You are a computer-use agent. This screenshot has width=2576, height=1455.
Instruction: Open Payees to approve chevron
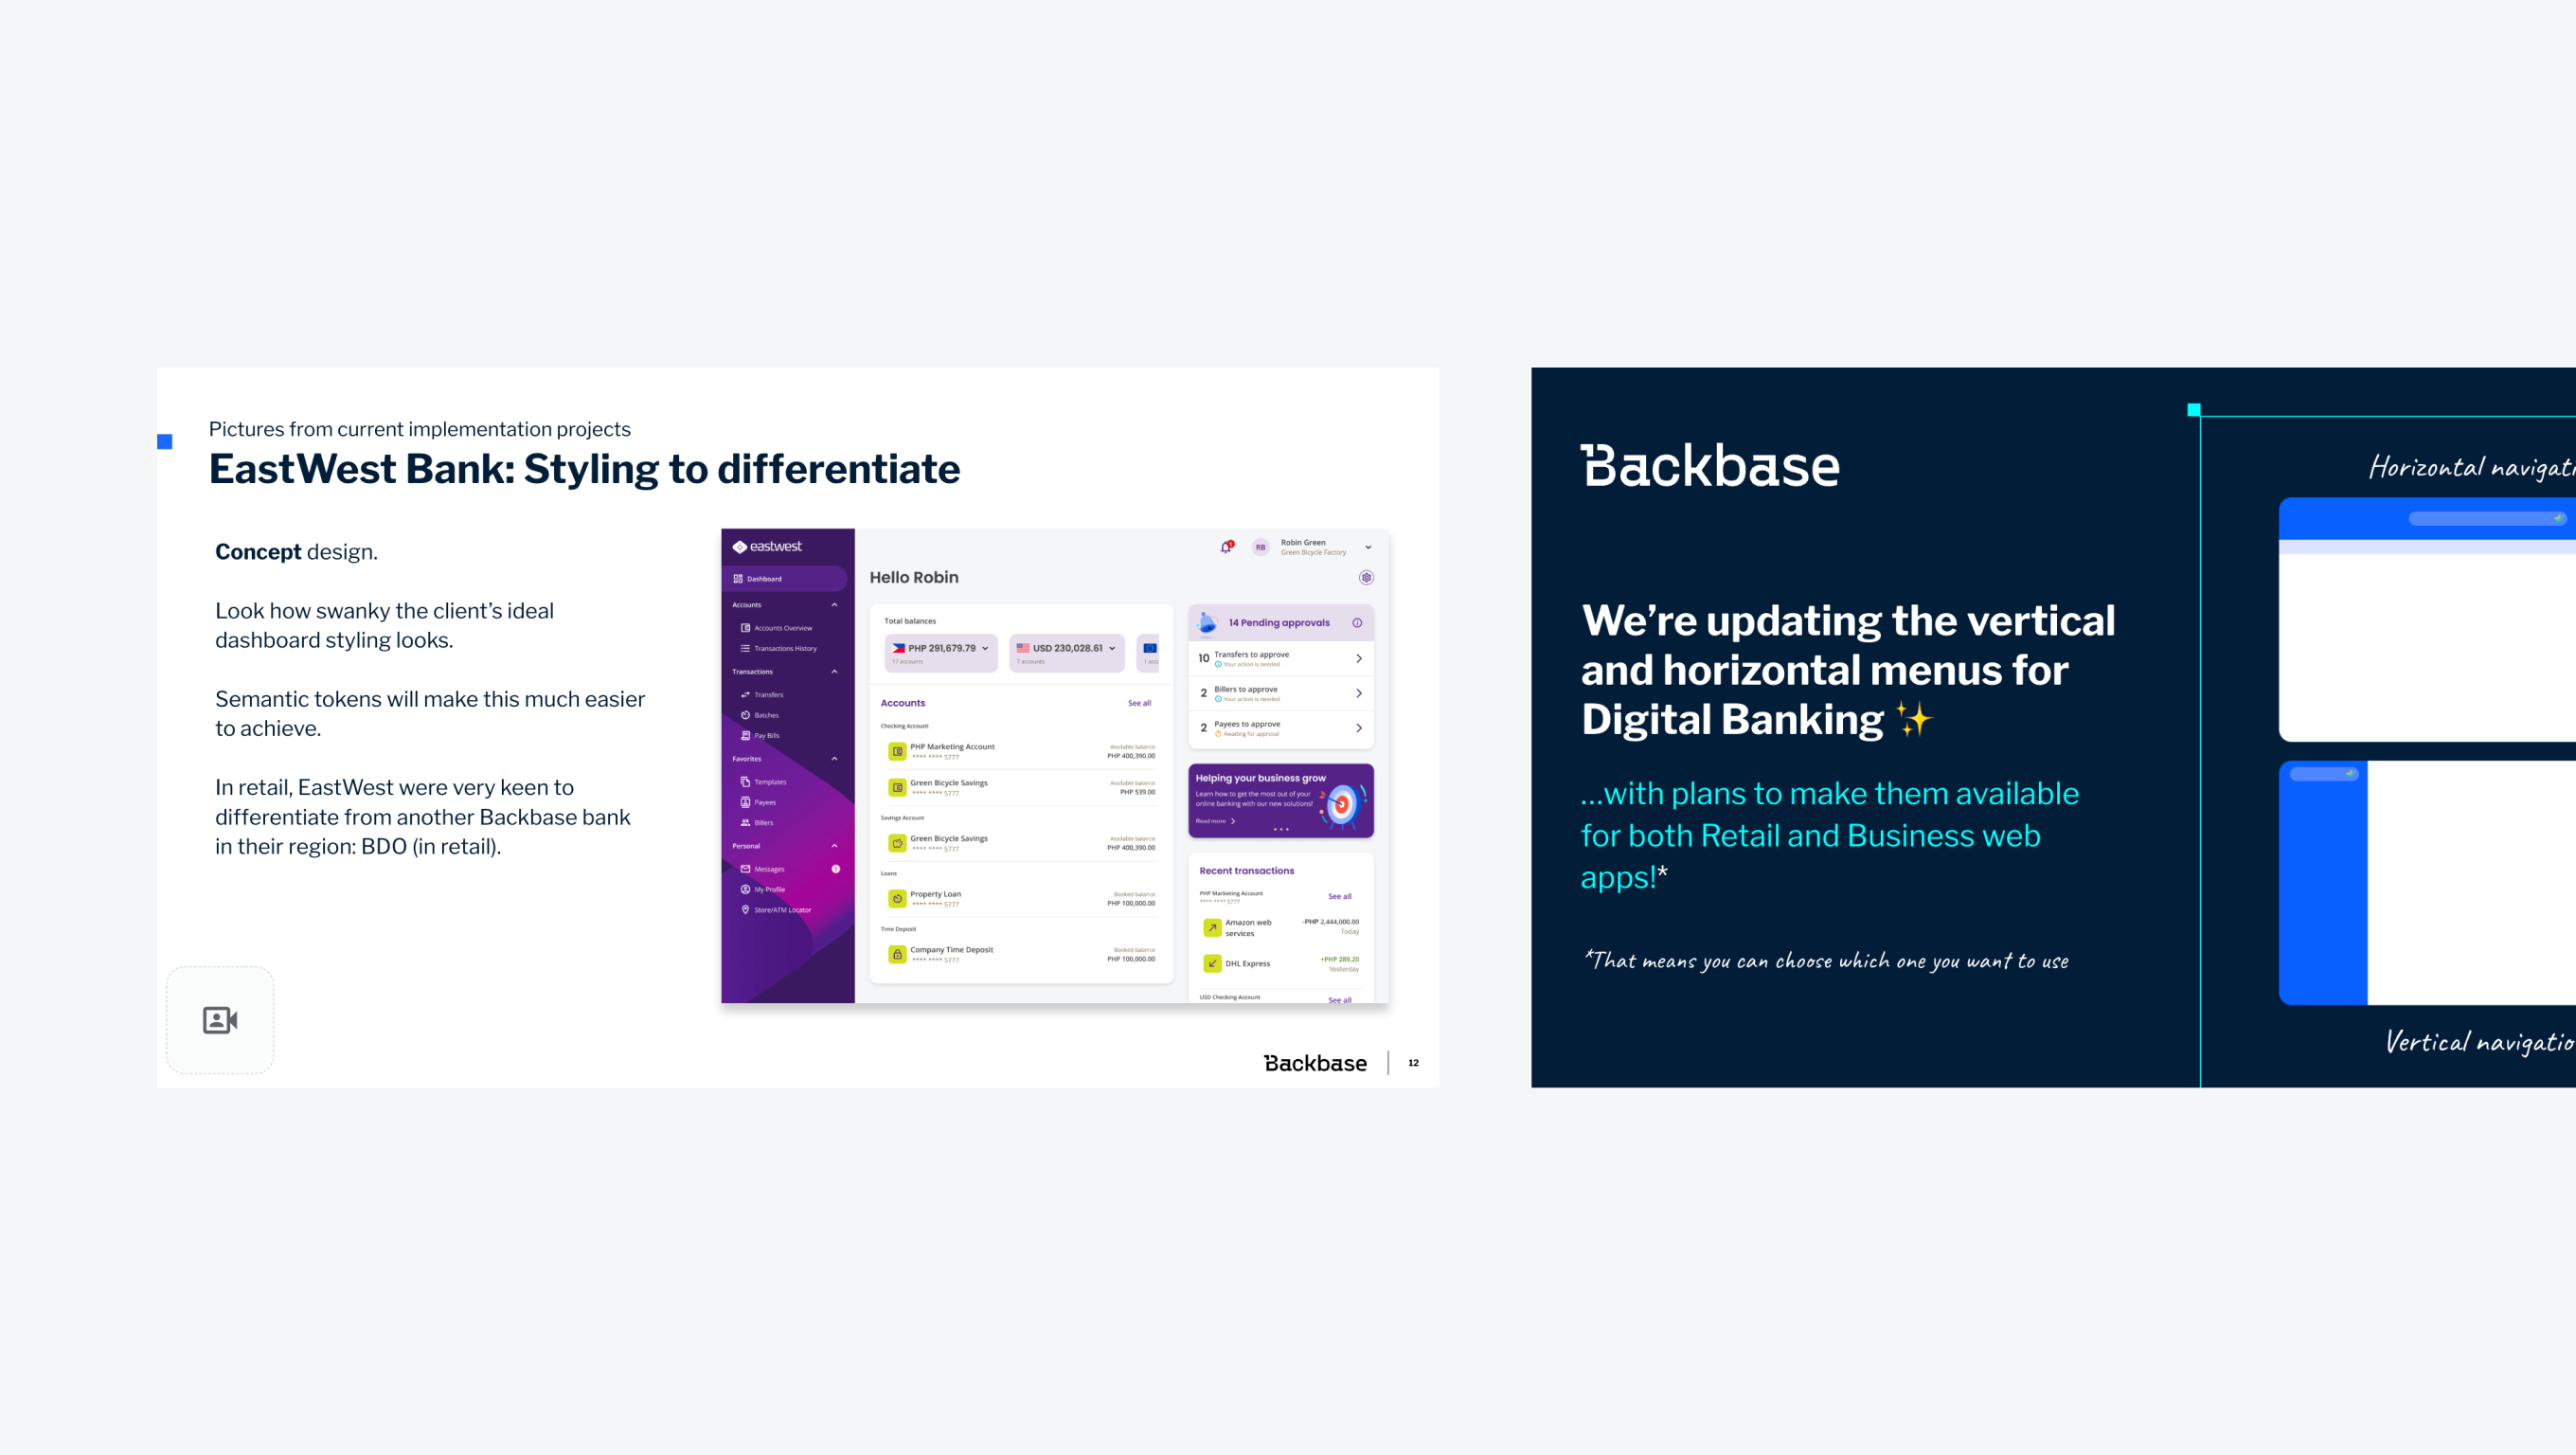click(x=1359, y=728)
